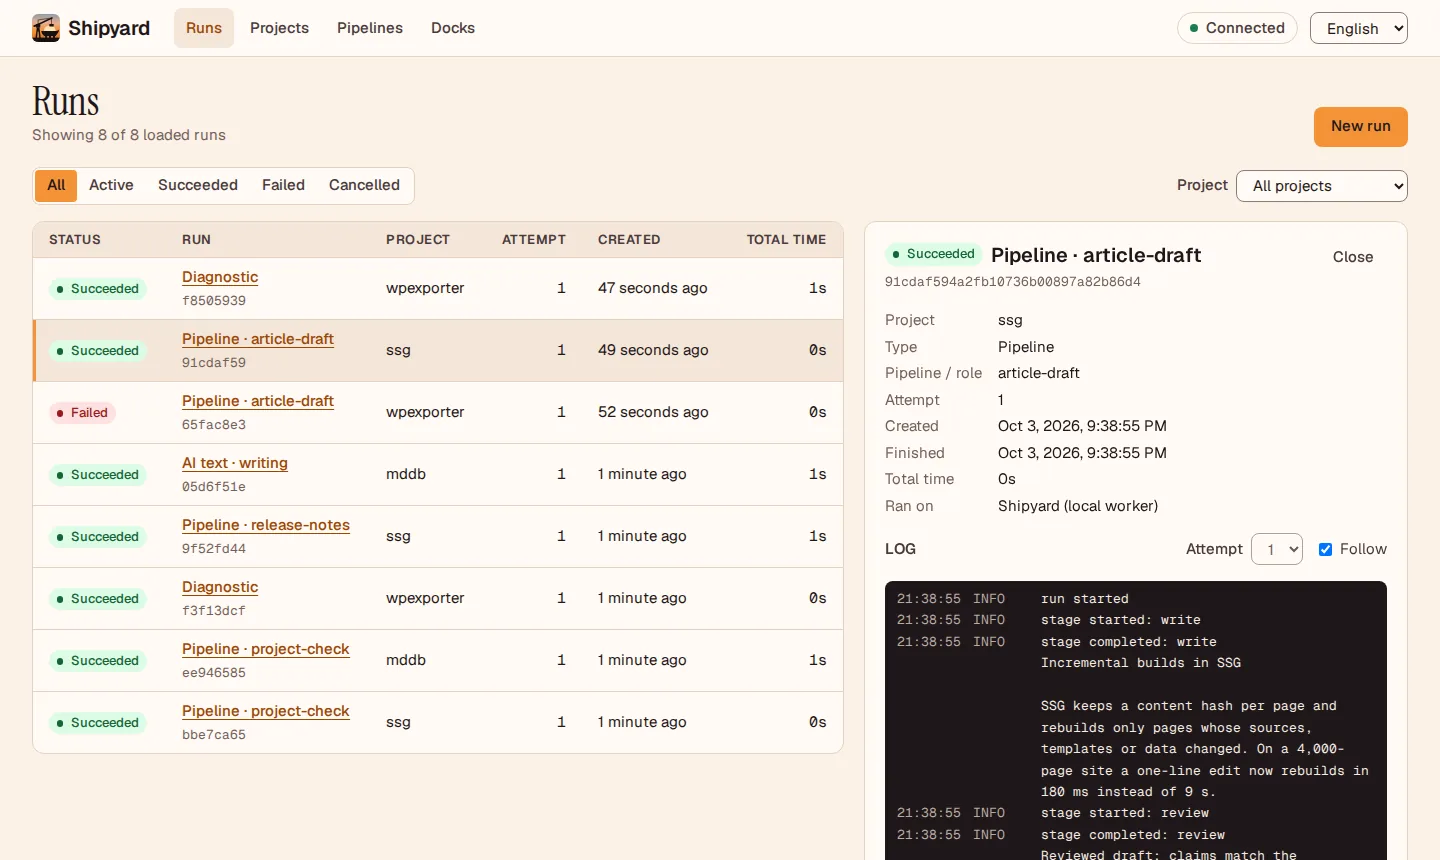Open Pipeline project-check run bbe7ca65
This screenshot has height=860, width=1440.
[x=266, y=711]
